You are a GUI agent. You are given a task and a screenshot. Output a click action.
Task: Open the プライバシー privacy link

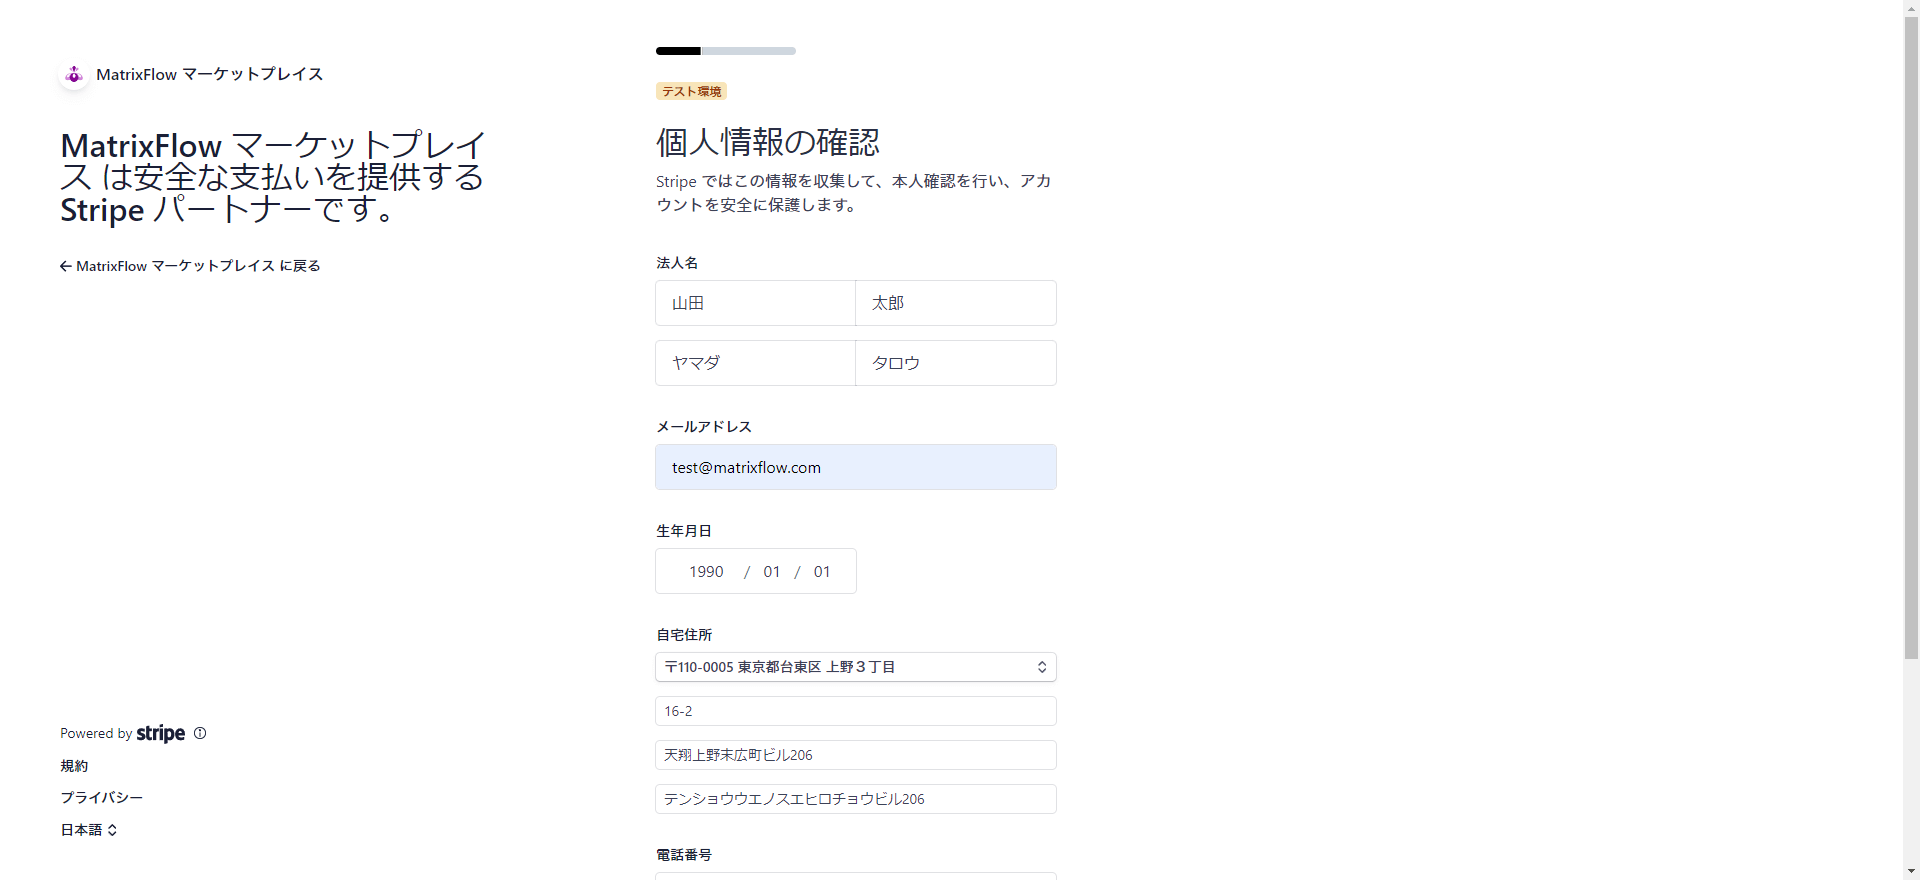101,798
